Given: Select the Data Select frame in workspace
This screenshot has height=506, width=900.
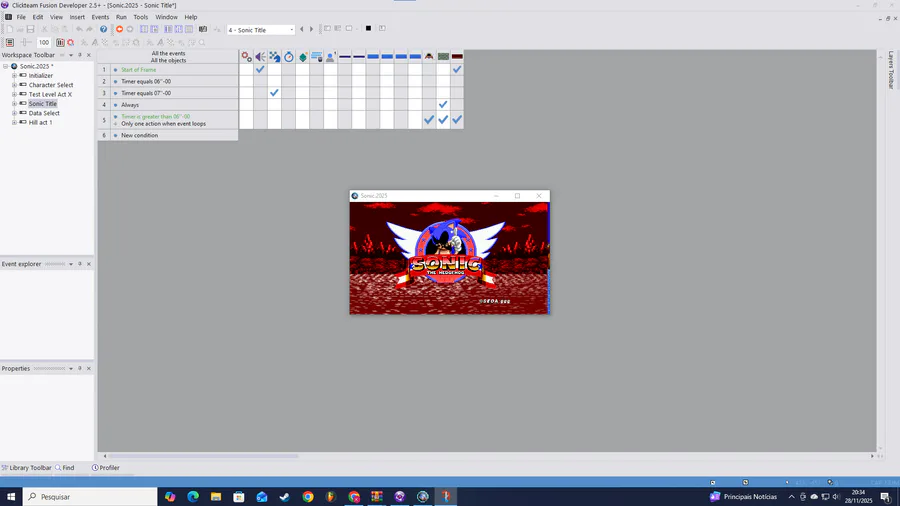Looking at the screenshot, I should pos(44,113).
